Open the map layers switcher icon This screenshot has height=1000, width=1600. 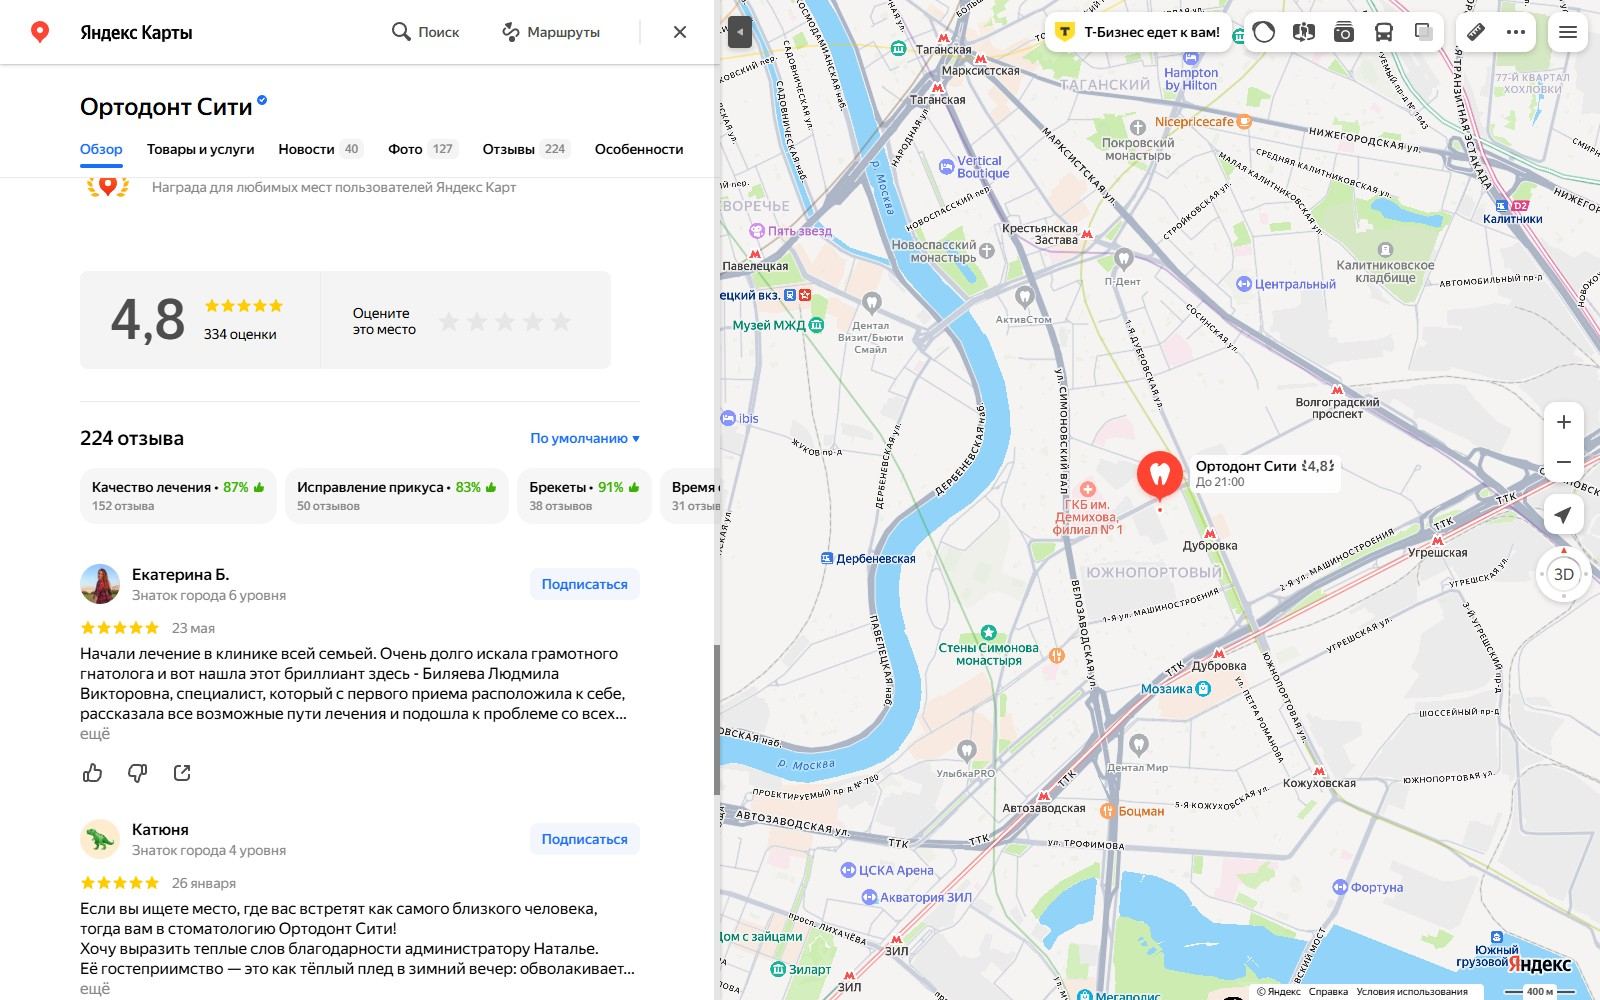[1424, 32]
